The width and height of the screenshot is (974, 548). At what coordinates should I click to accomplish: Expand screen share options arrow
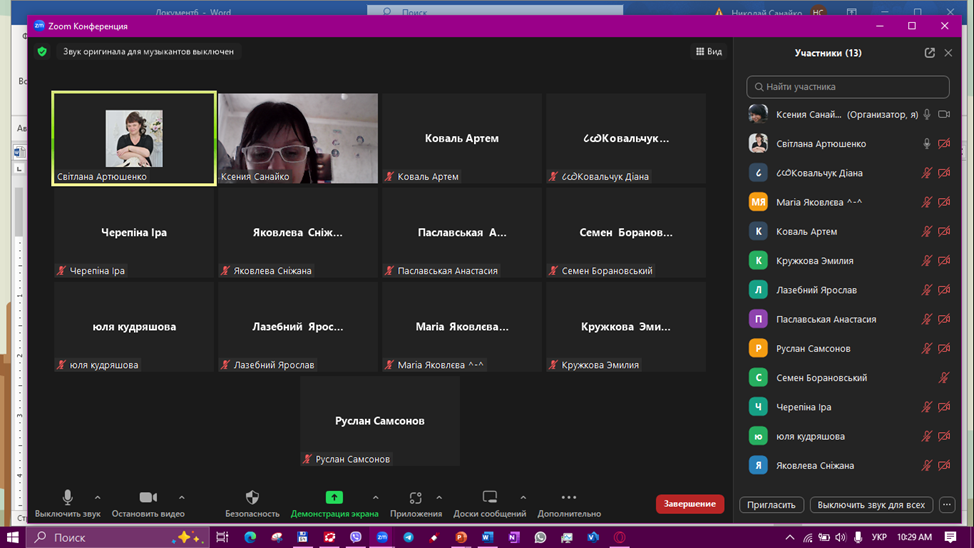pyautogui.click(x=376, y=498)
